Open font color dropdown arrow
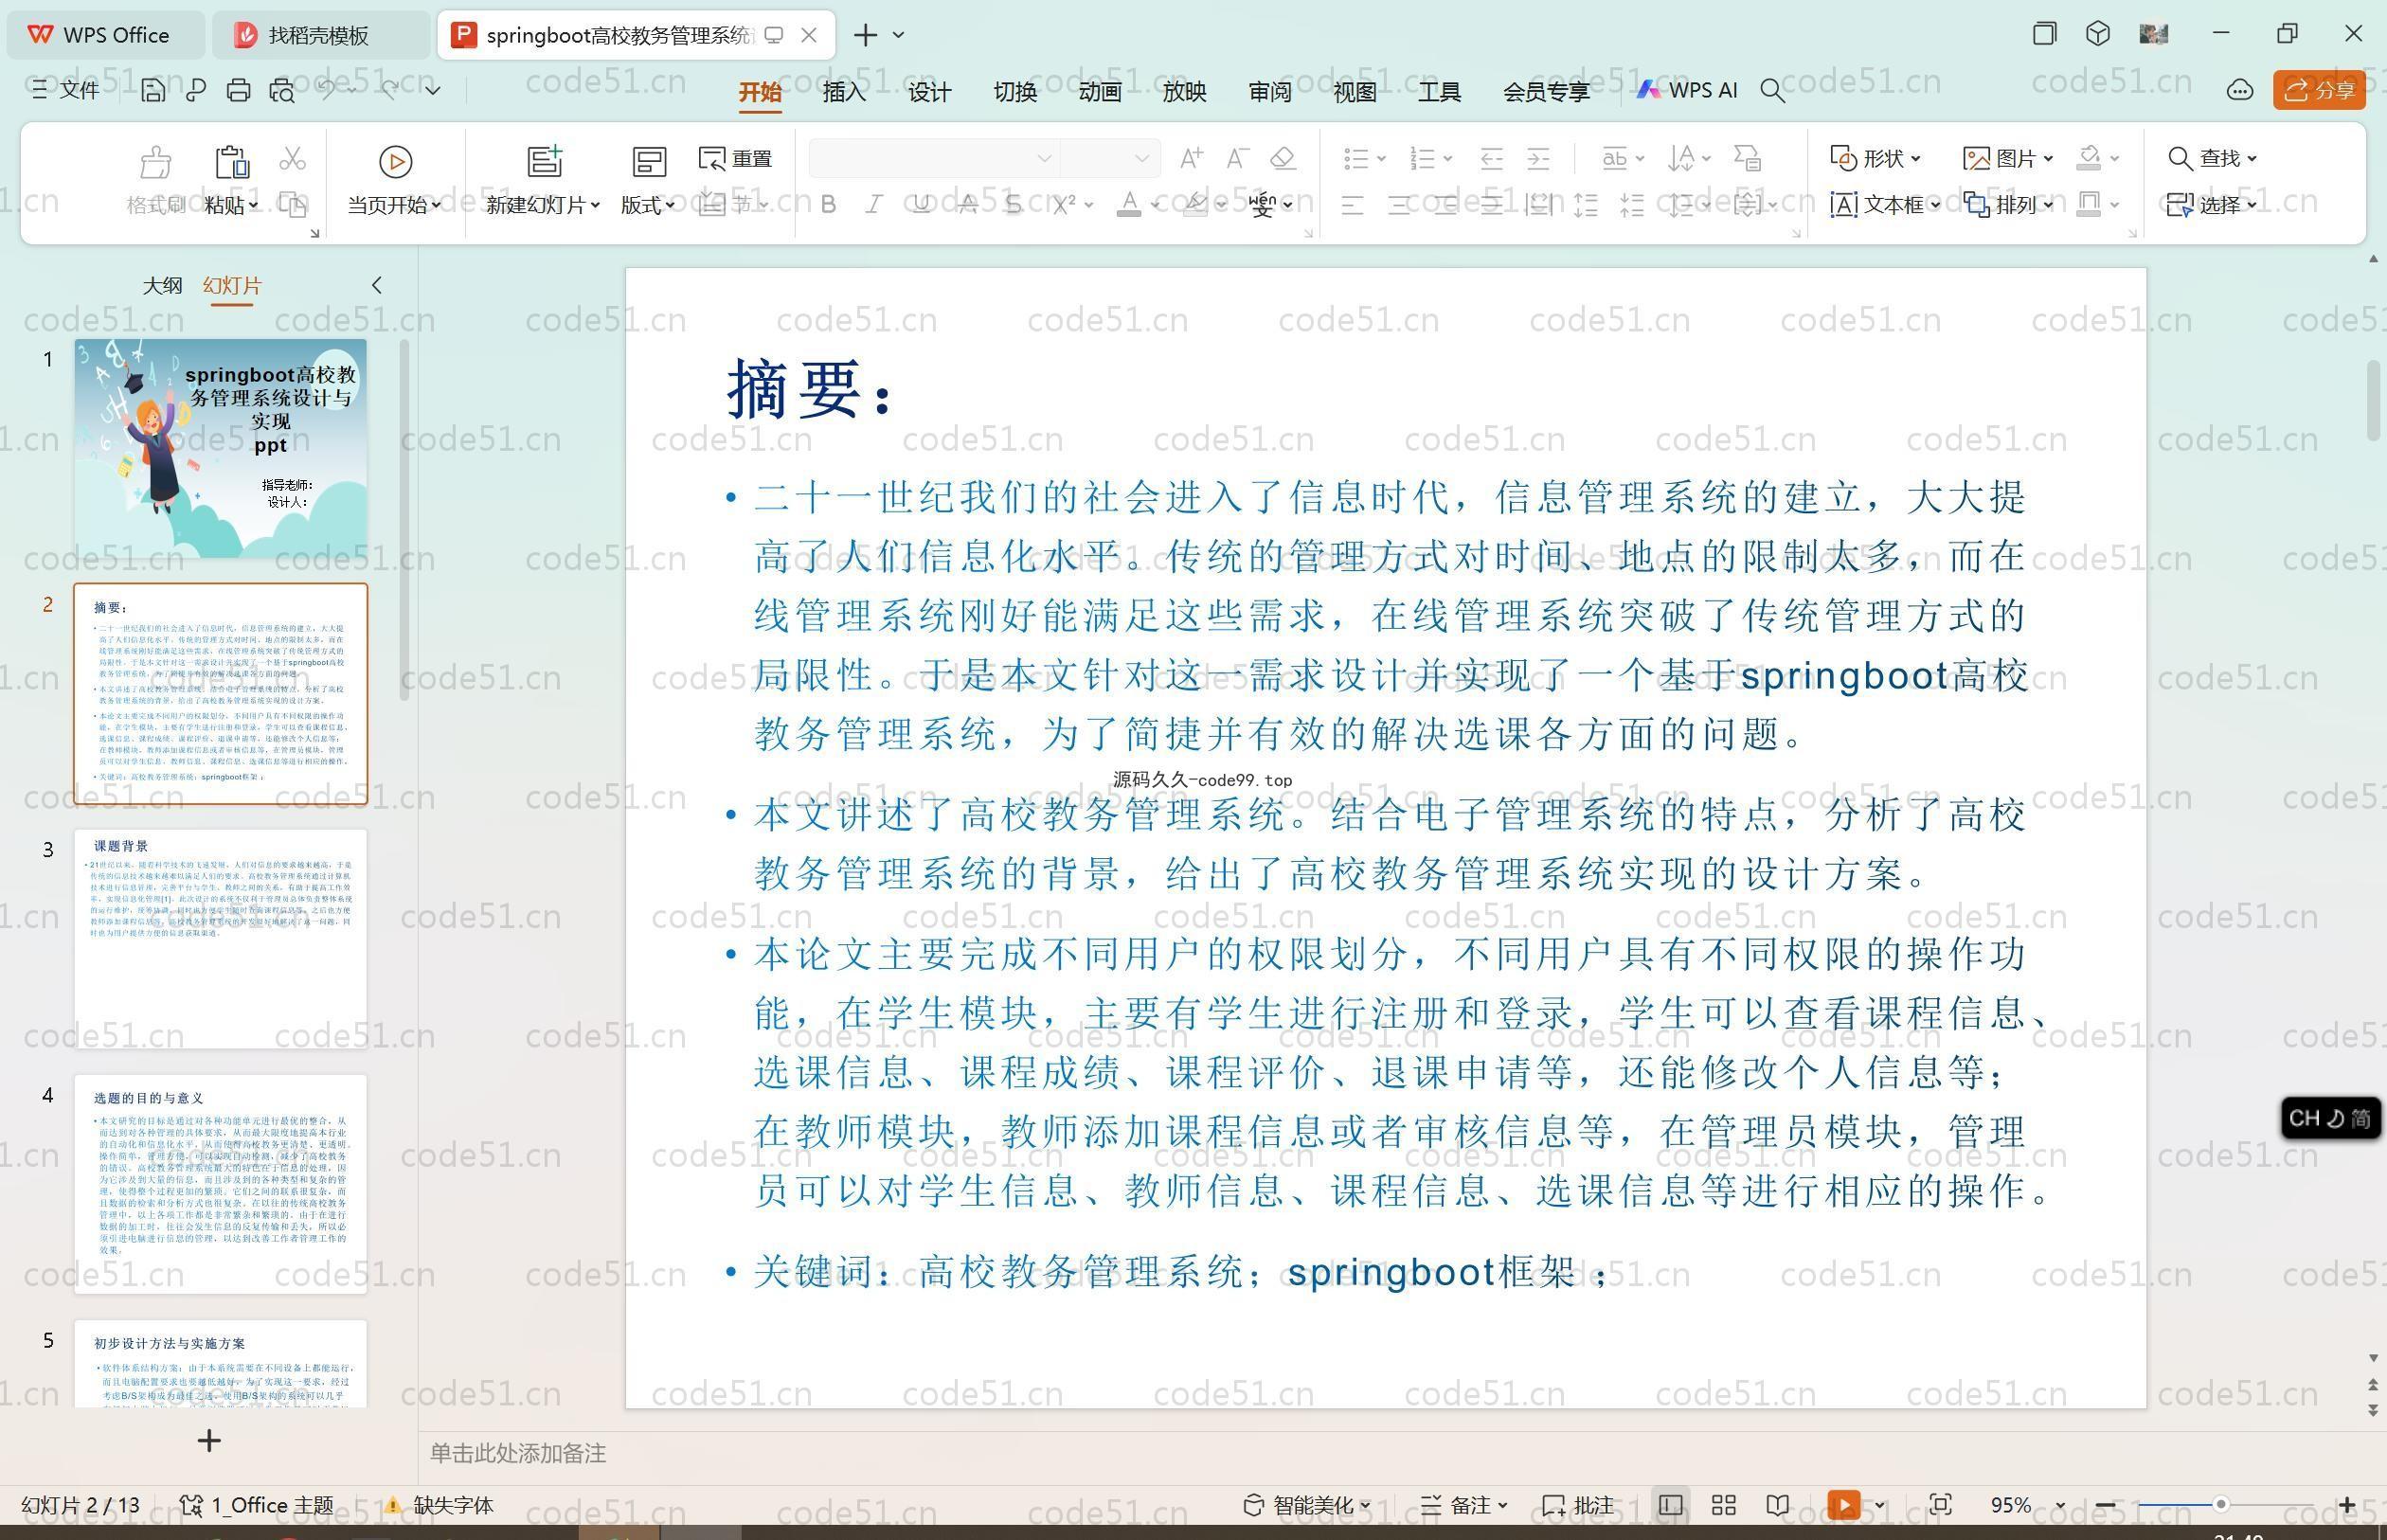This screenshot has width=2387, height=1540. pyautogui.click(x=1155, y=205)
